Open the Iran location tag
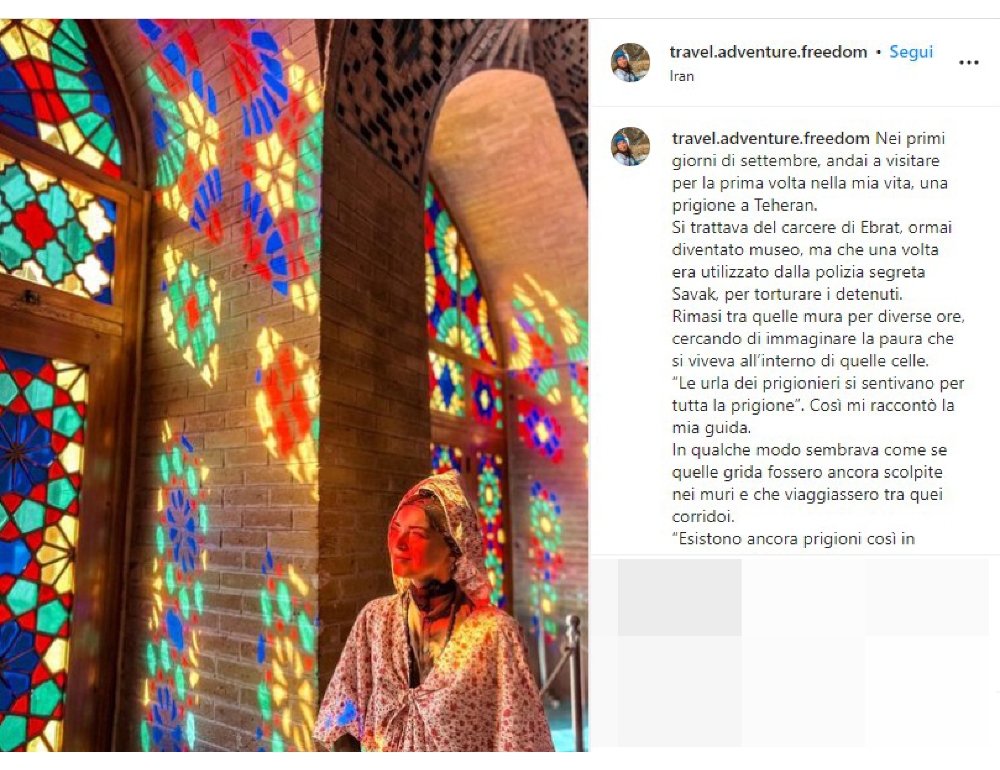This screenshot has height=770, width=1000. (681, 76)
